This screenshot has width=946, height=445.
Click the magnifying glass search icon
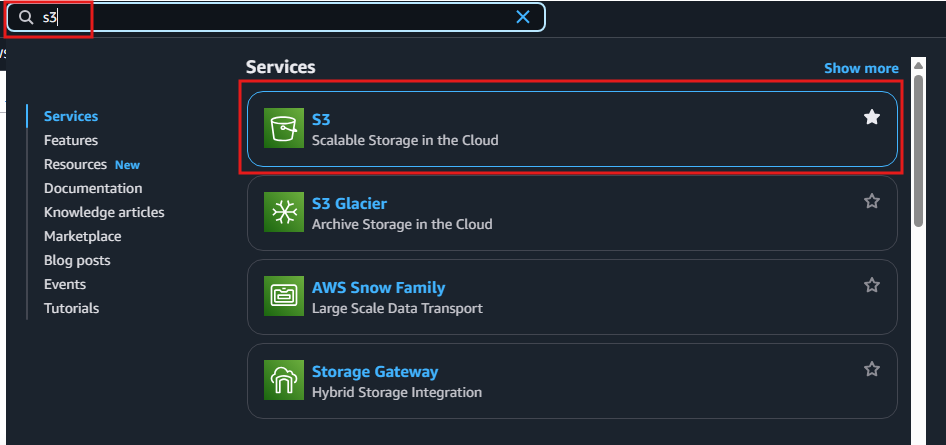[26, 17]
